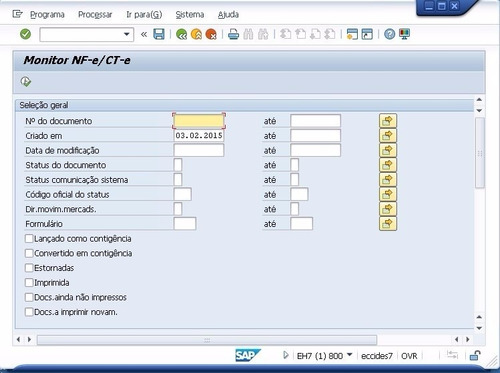Click the Next Page icon
Screen dimensions: 500x373
(x=315, y=34)
